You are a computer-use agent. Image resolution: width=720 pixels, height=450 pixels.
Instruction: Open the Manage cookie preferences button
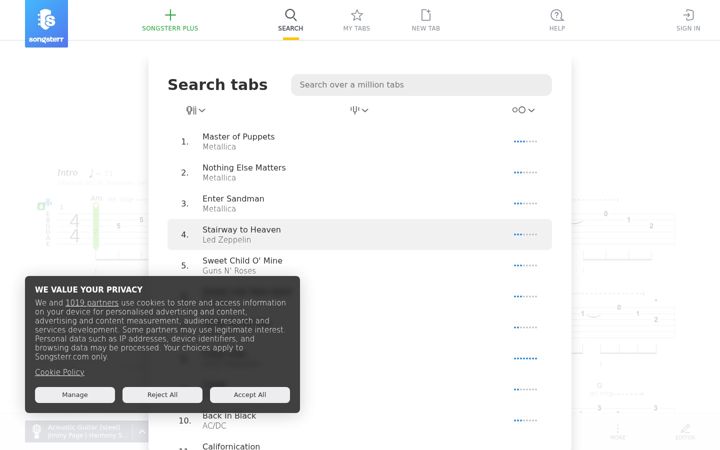75,395
